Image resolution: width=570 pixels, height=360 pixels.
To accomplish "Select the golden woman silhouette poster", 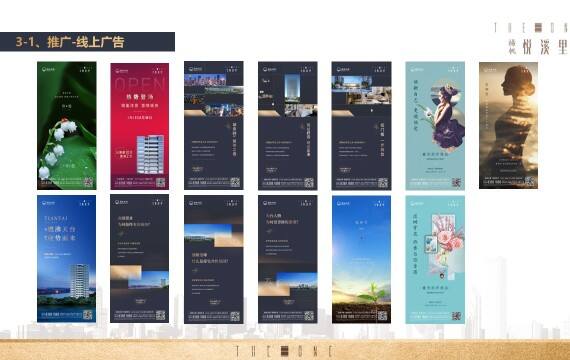I will tap(508, 125).
